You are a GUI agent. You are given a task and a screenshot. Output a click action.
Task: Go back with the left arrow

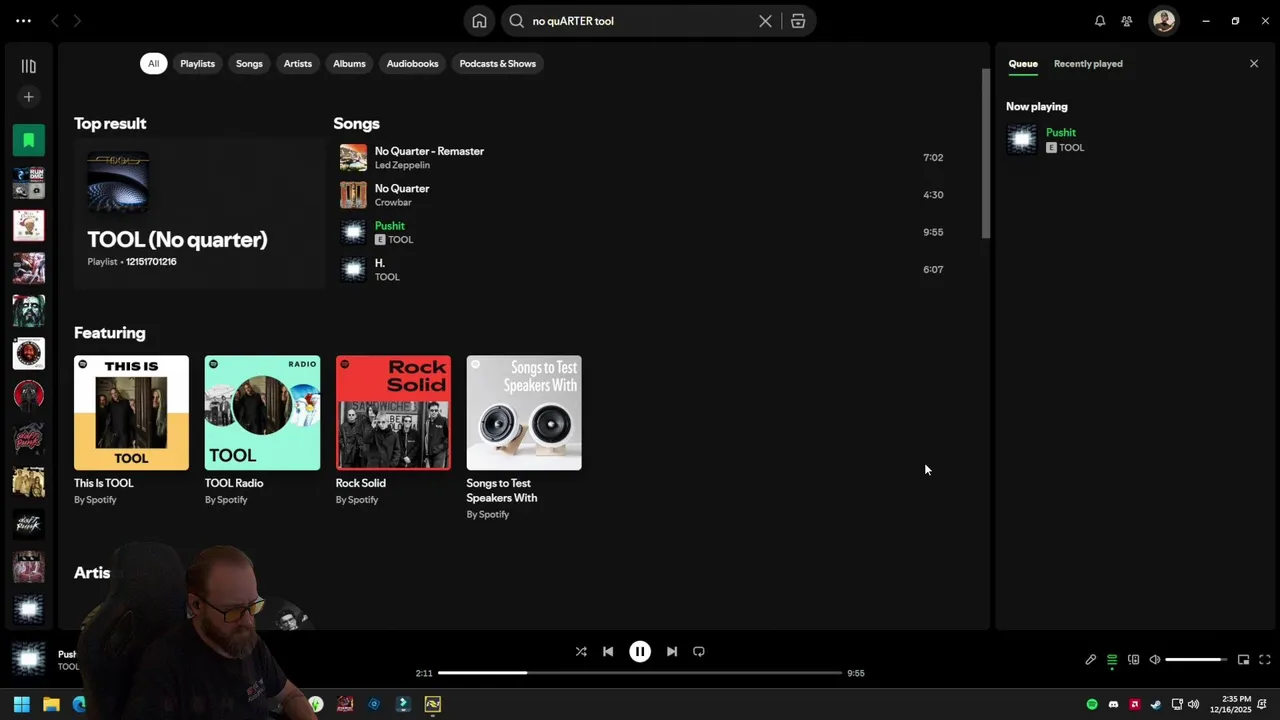(x=55, y=21)
